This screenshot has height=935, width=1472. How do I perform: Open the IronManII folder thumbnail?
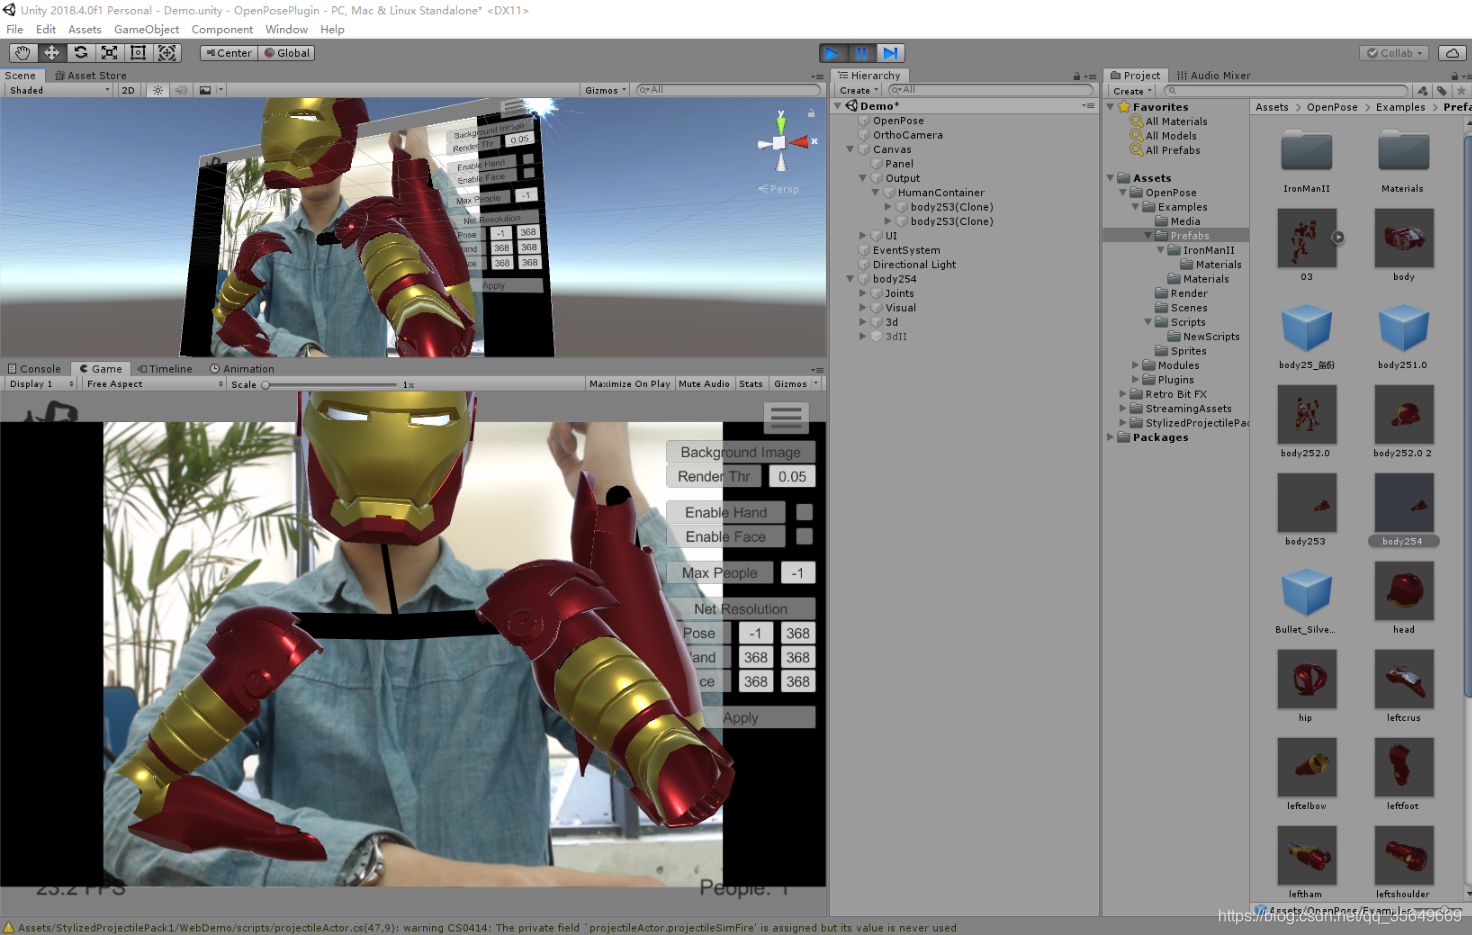[x=1306, y=151]
